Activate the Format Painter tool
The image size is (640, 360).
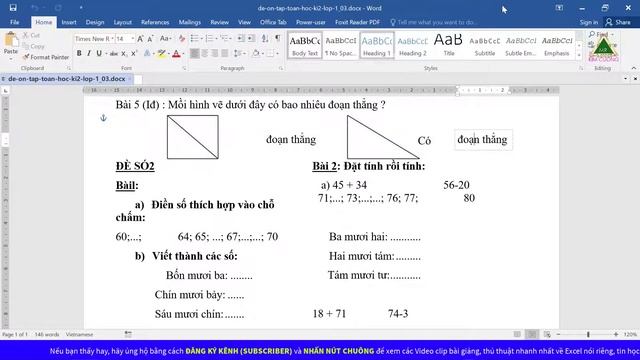point(46,57)
